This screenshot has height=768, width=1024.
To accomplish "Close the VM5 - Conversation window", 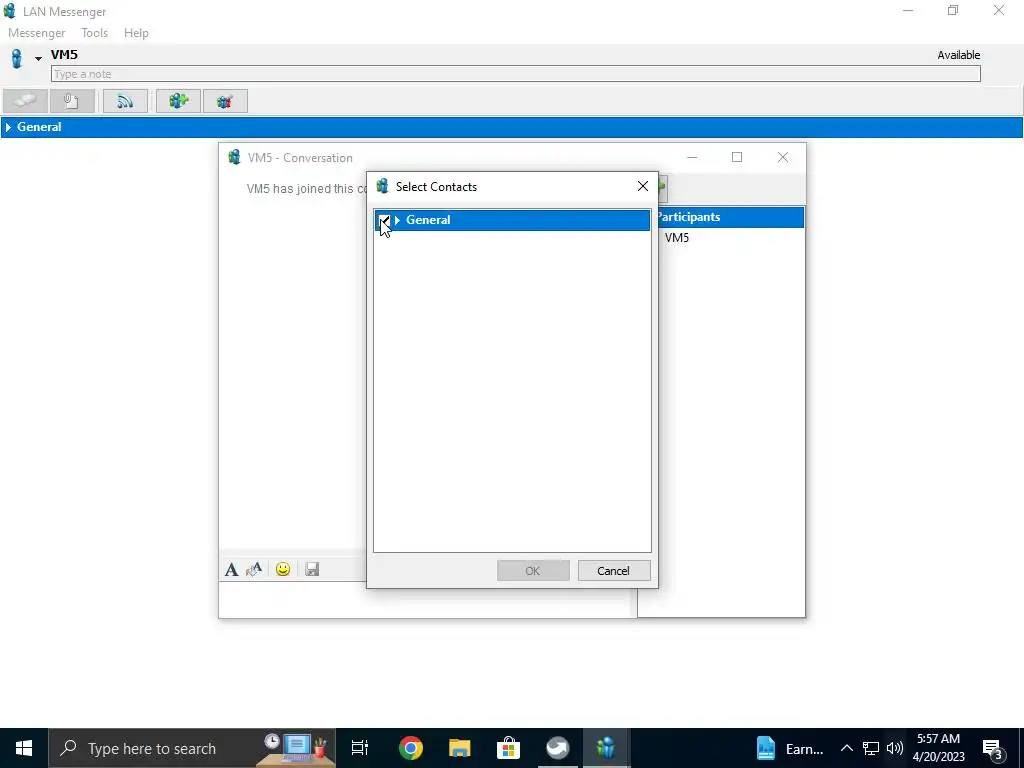I will pyautogui.click(x=783, y=157).
